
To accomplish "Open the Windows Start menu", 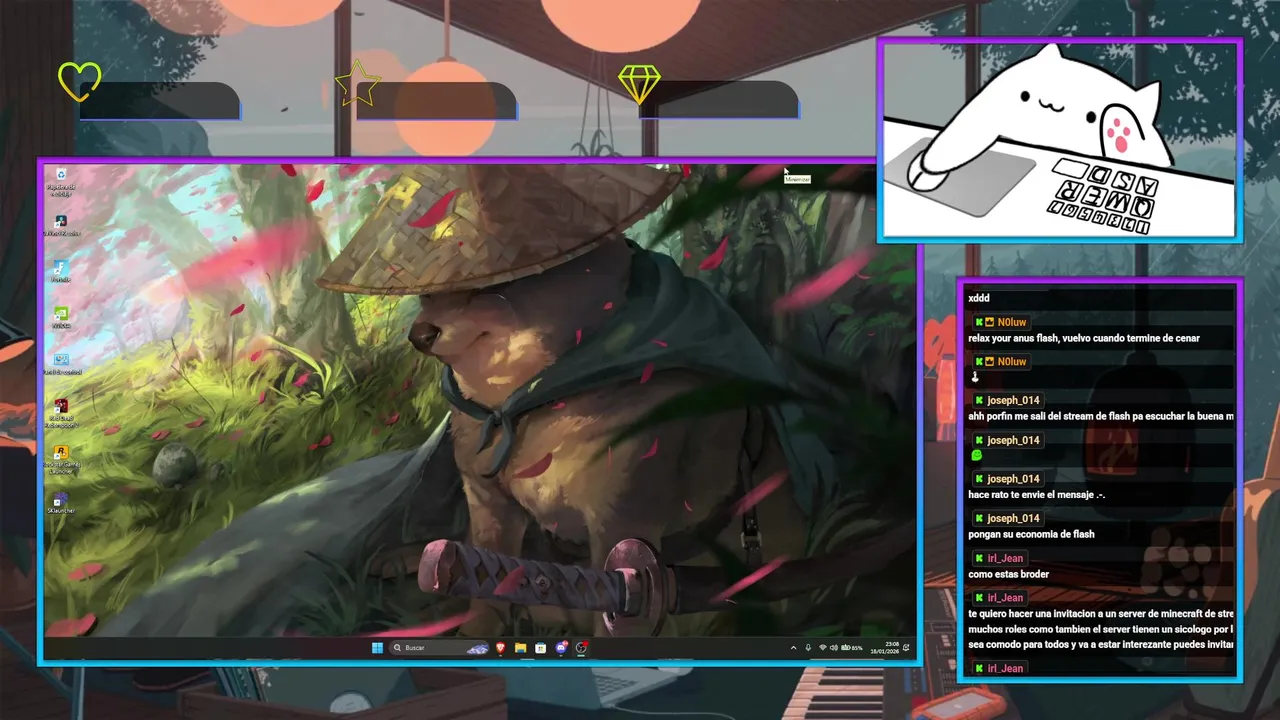I will click(x=377, y=648).
